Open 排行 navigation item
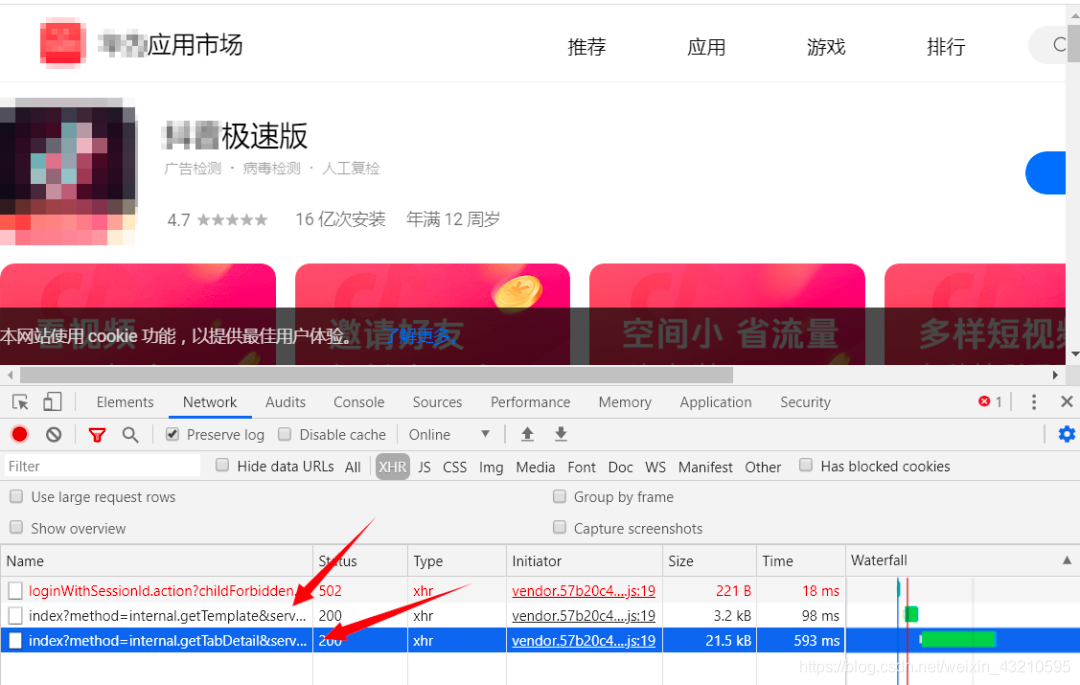The width and height of the screenshot is (1080, 685). 946,47
